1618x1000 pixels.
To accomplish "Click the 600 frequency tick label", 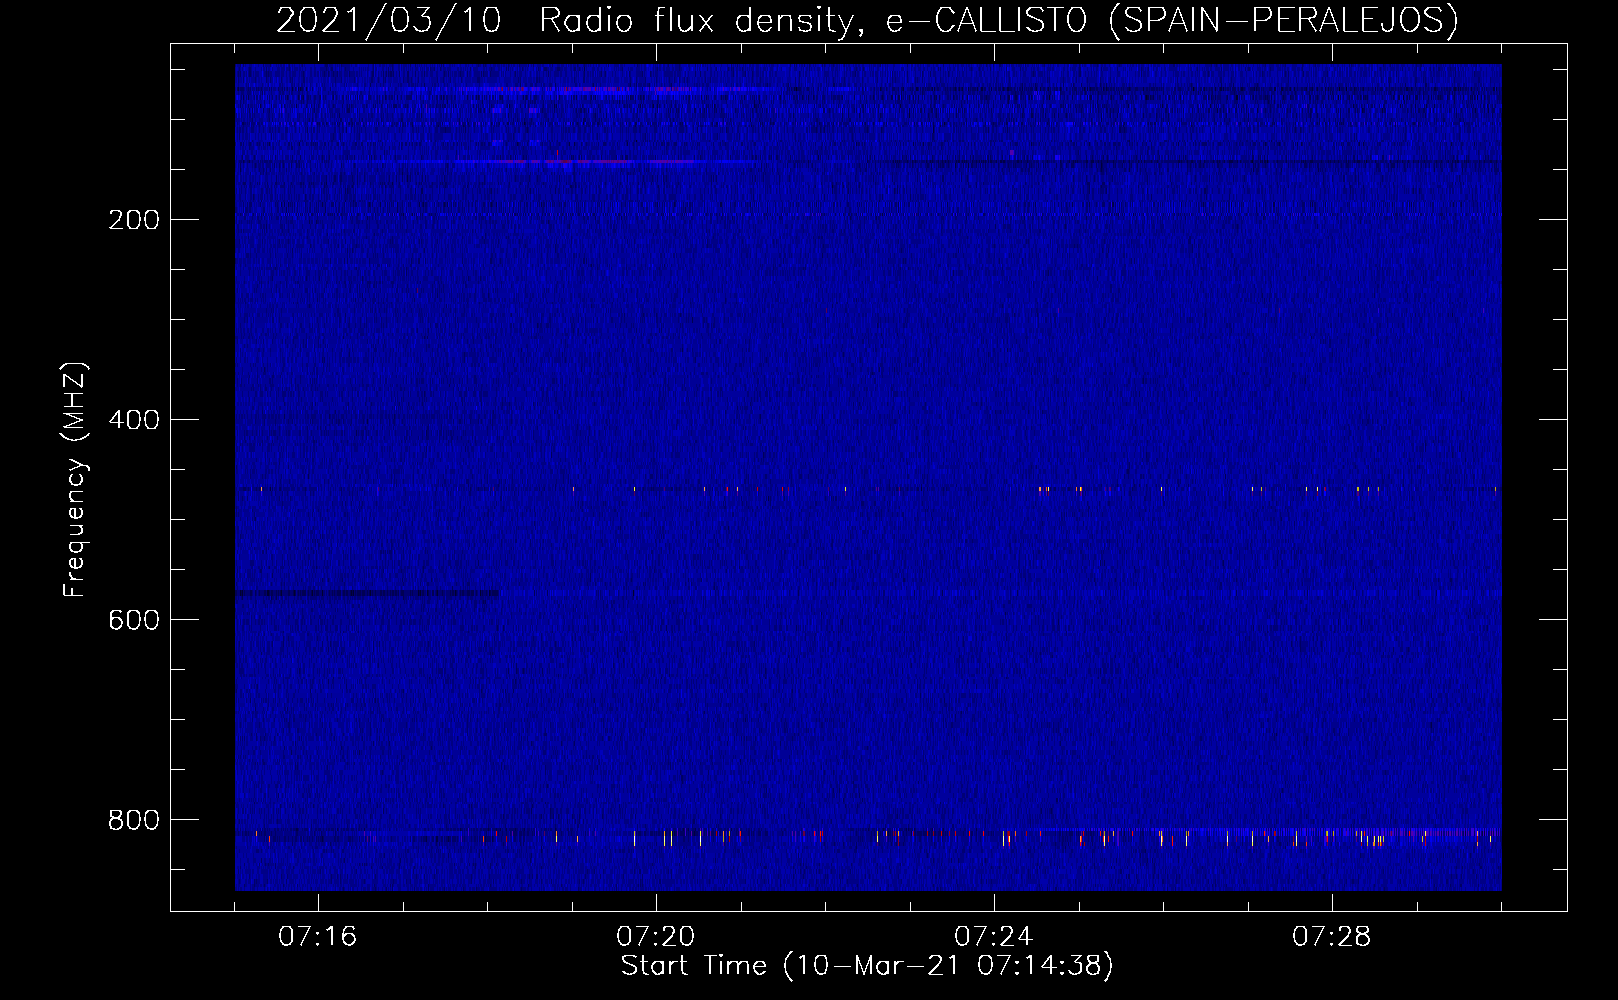I will tap(134, 620).
